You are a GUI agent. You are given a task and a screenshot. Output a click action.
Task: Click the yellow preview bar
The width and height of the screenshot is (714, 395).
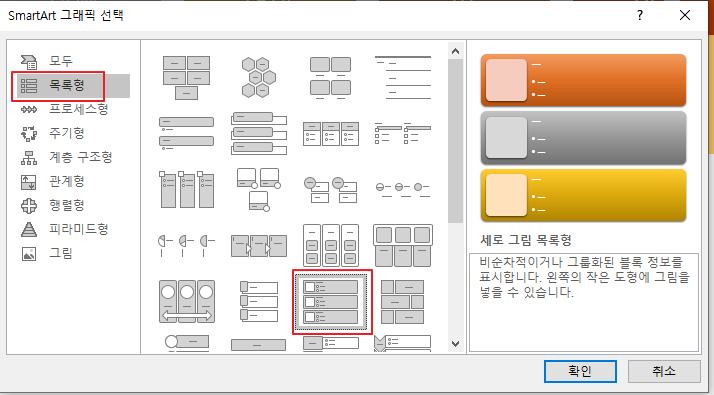(x=583, y=195)
